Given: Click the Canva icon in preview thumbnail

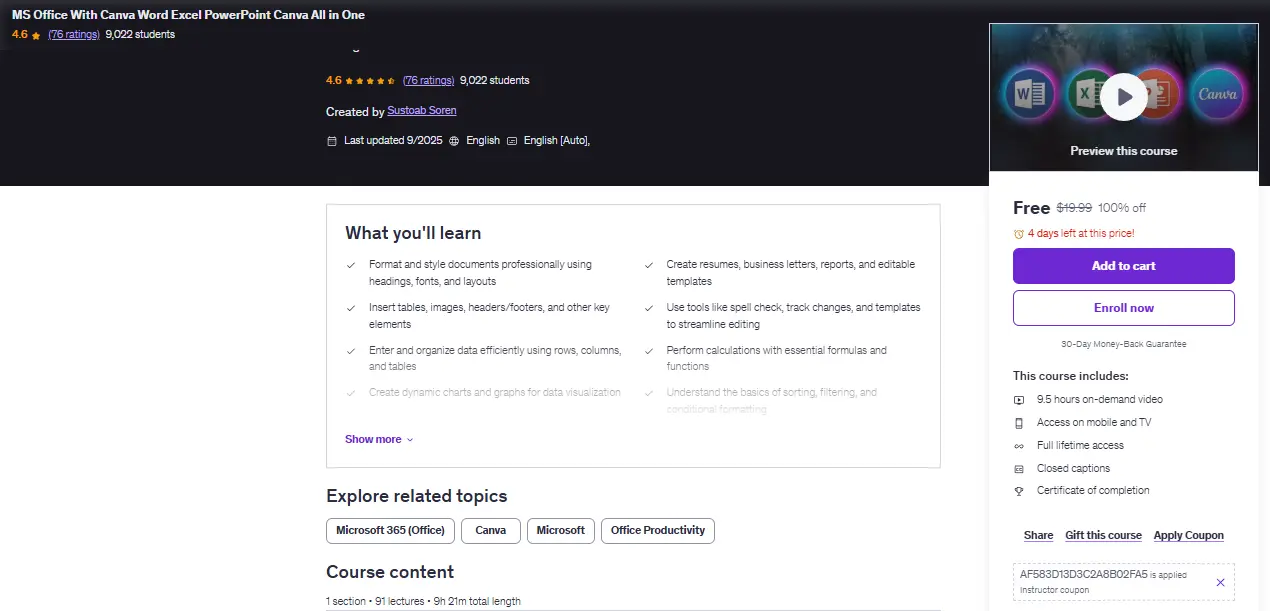Looking at the screenshot, I should pyautogui.click(x=1218, y=95).
